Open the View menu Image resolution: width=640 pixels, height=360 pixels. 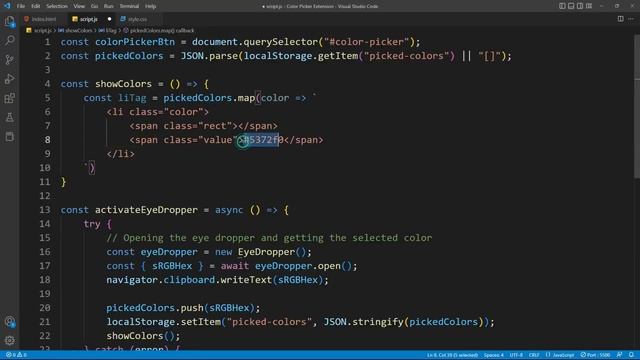pos(79,6)
